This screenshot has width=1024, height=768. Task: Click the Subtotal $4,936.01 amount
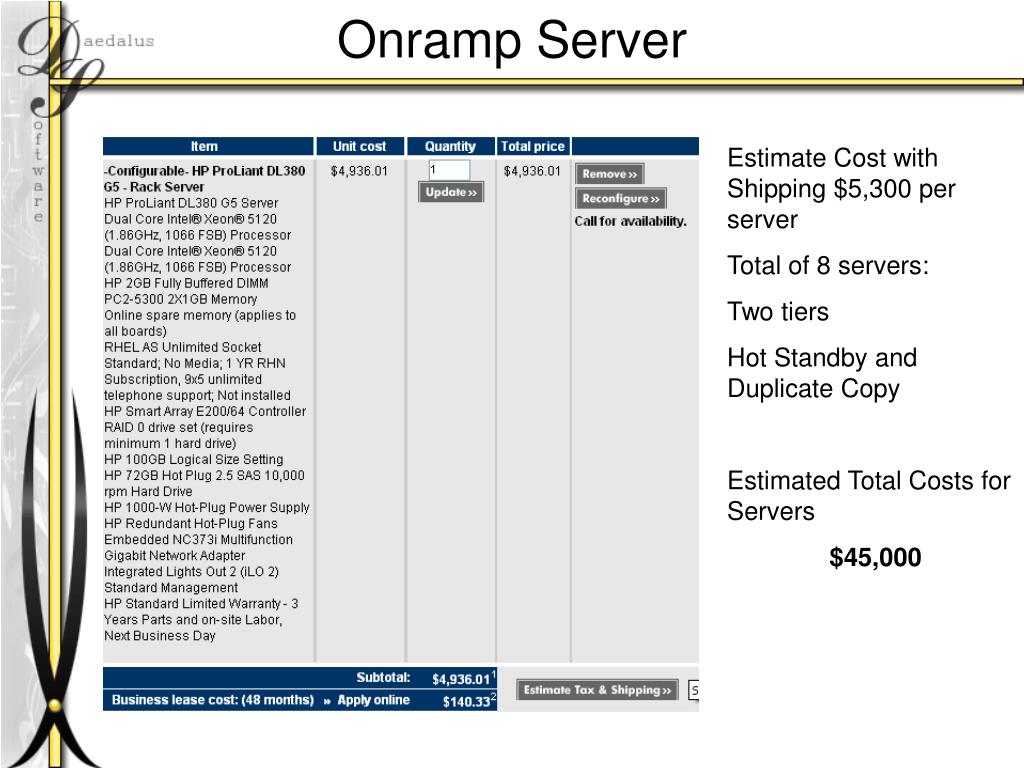coord(461,679)
